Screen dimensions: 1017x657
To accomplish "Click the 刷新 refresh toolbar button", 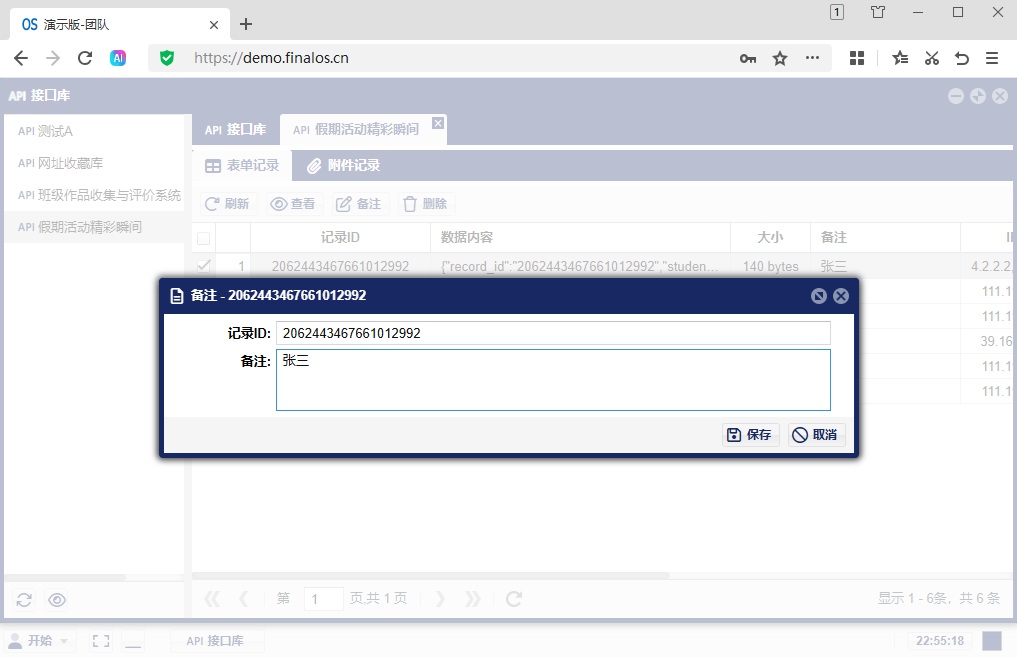I will [x=228, y=204].
